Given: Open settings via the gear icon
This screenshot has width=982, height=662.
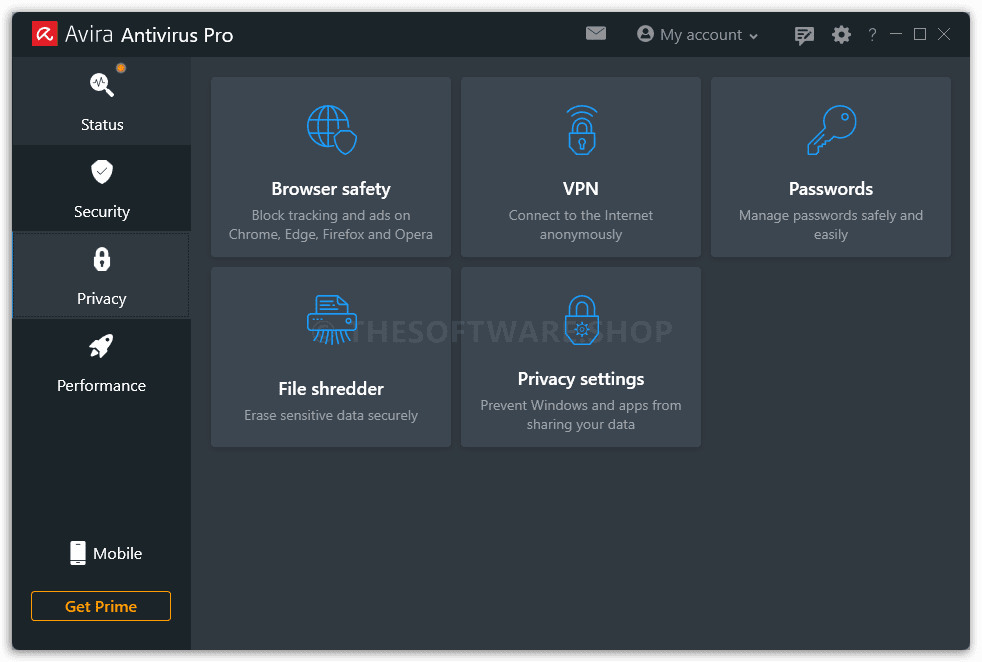Looking at the screenshot, I should coord(841,34).
